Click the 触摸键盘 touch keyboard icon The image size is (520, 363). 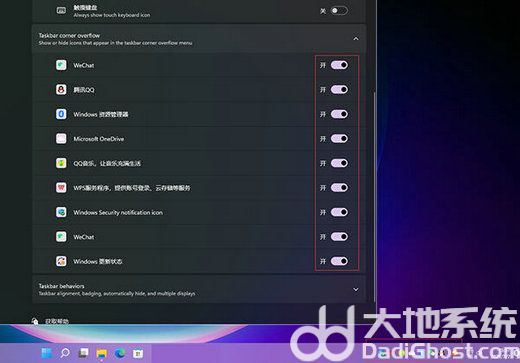61,11
